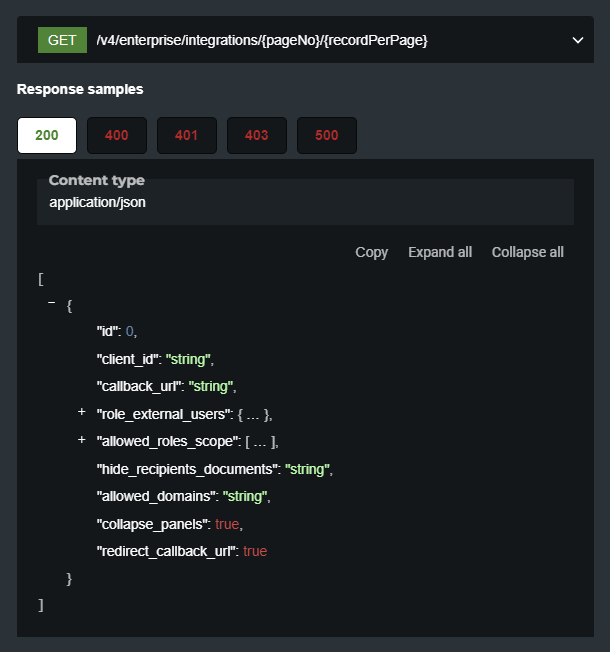Show the 403 response sample

257,135
